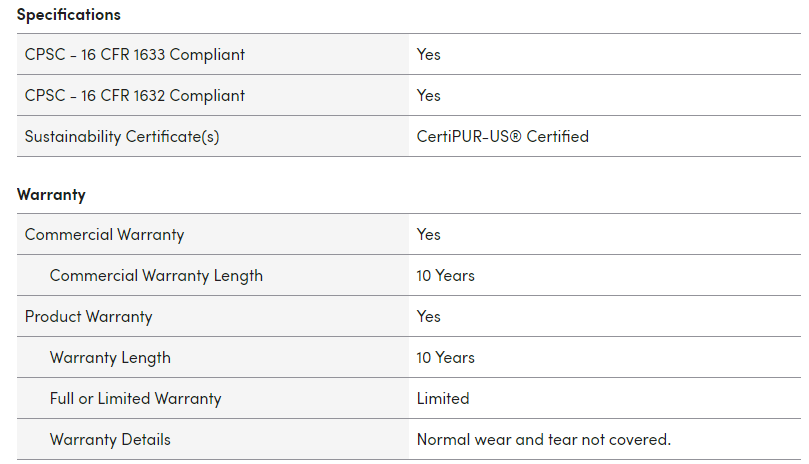Screen dimensions: 809x464
Task: Click the Yes value beside Commercial Warranty
Action: coord(429,235)
